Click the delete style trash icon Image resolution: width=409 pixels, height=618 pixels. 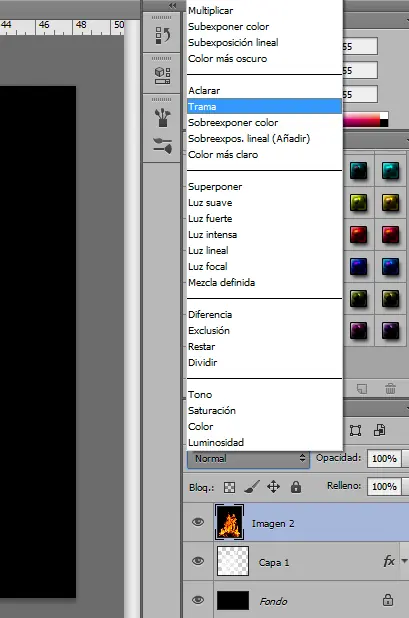390,389
